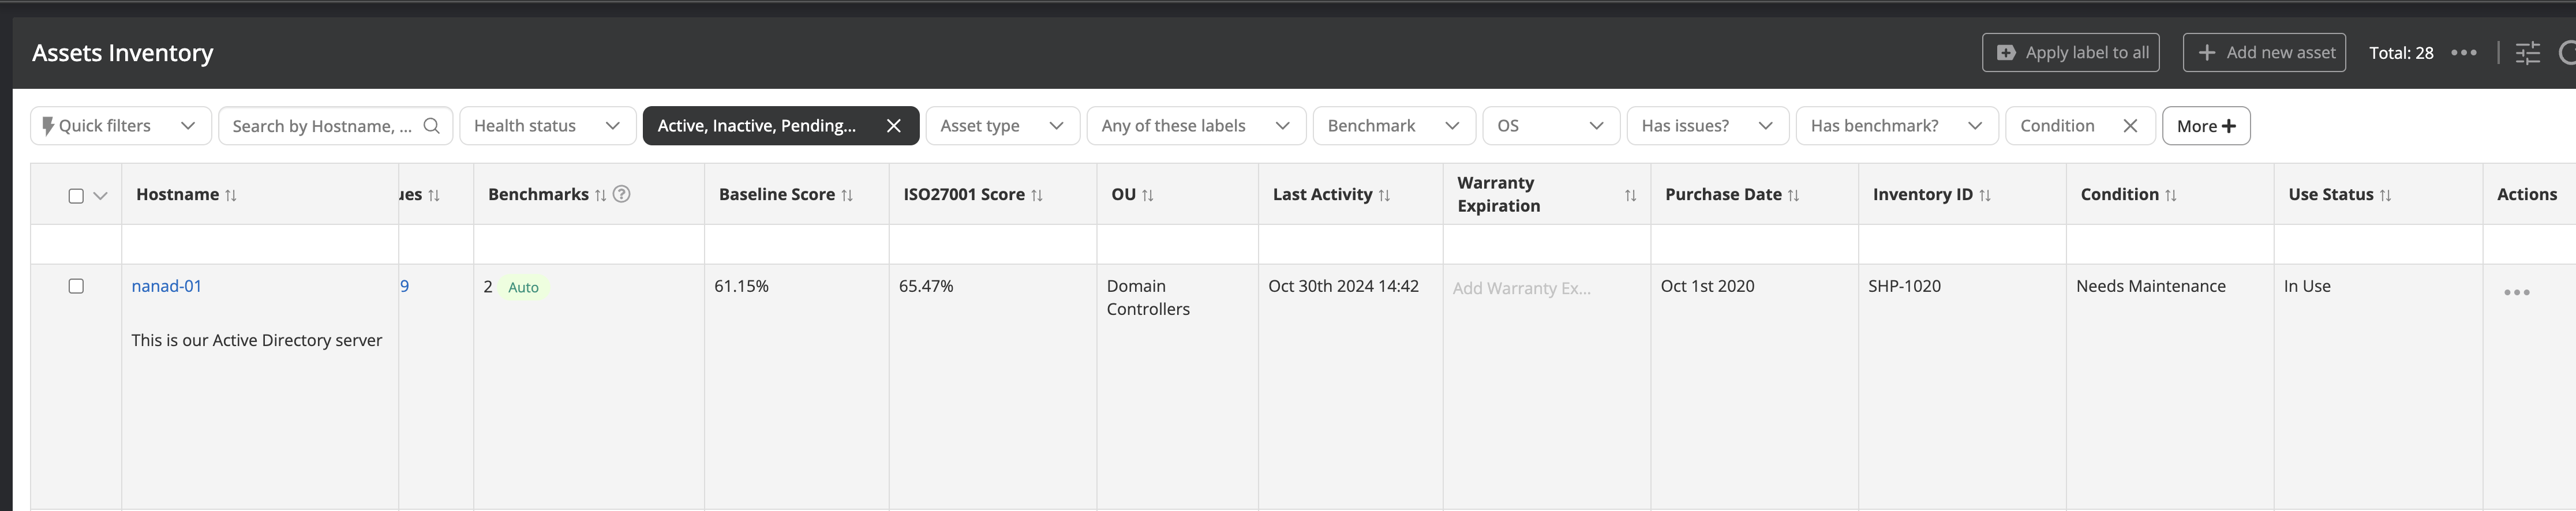Click the Benchmarks help question-mark icon
Viewport: 2576px width, 511px height.
pyautogui.click(x=621, y=194)
